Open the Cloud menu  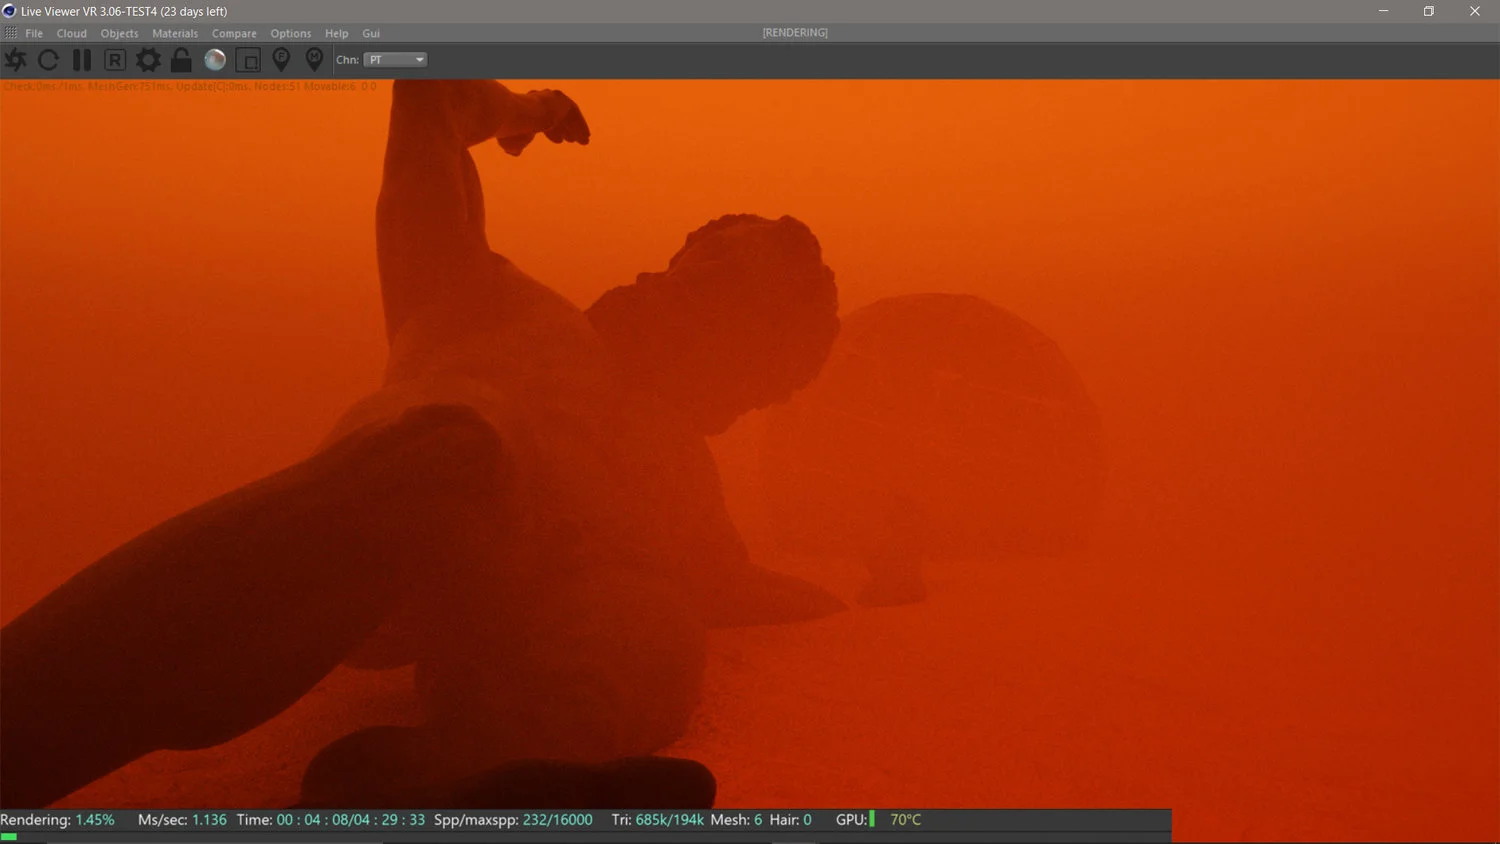(71, 33)
